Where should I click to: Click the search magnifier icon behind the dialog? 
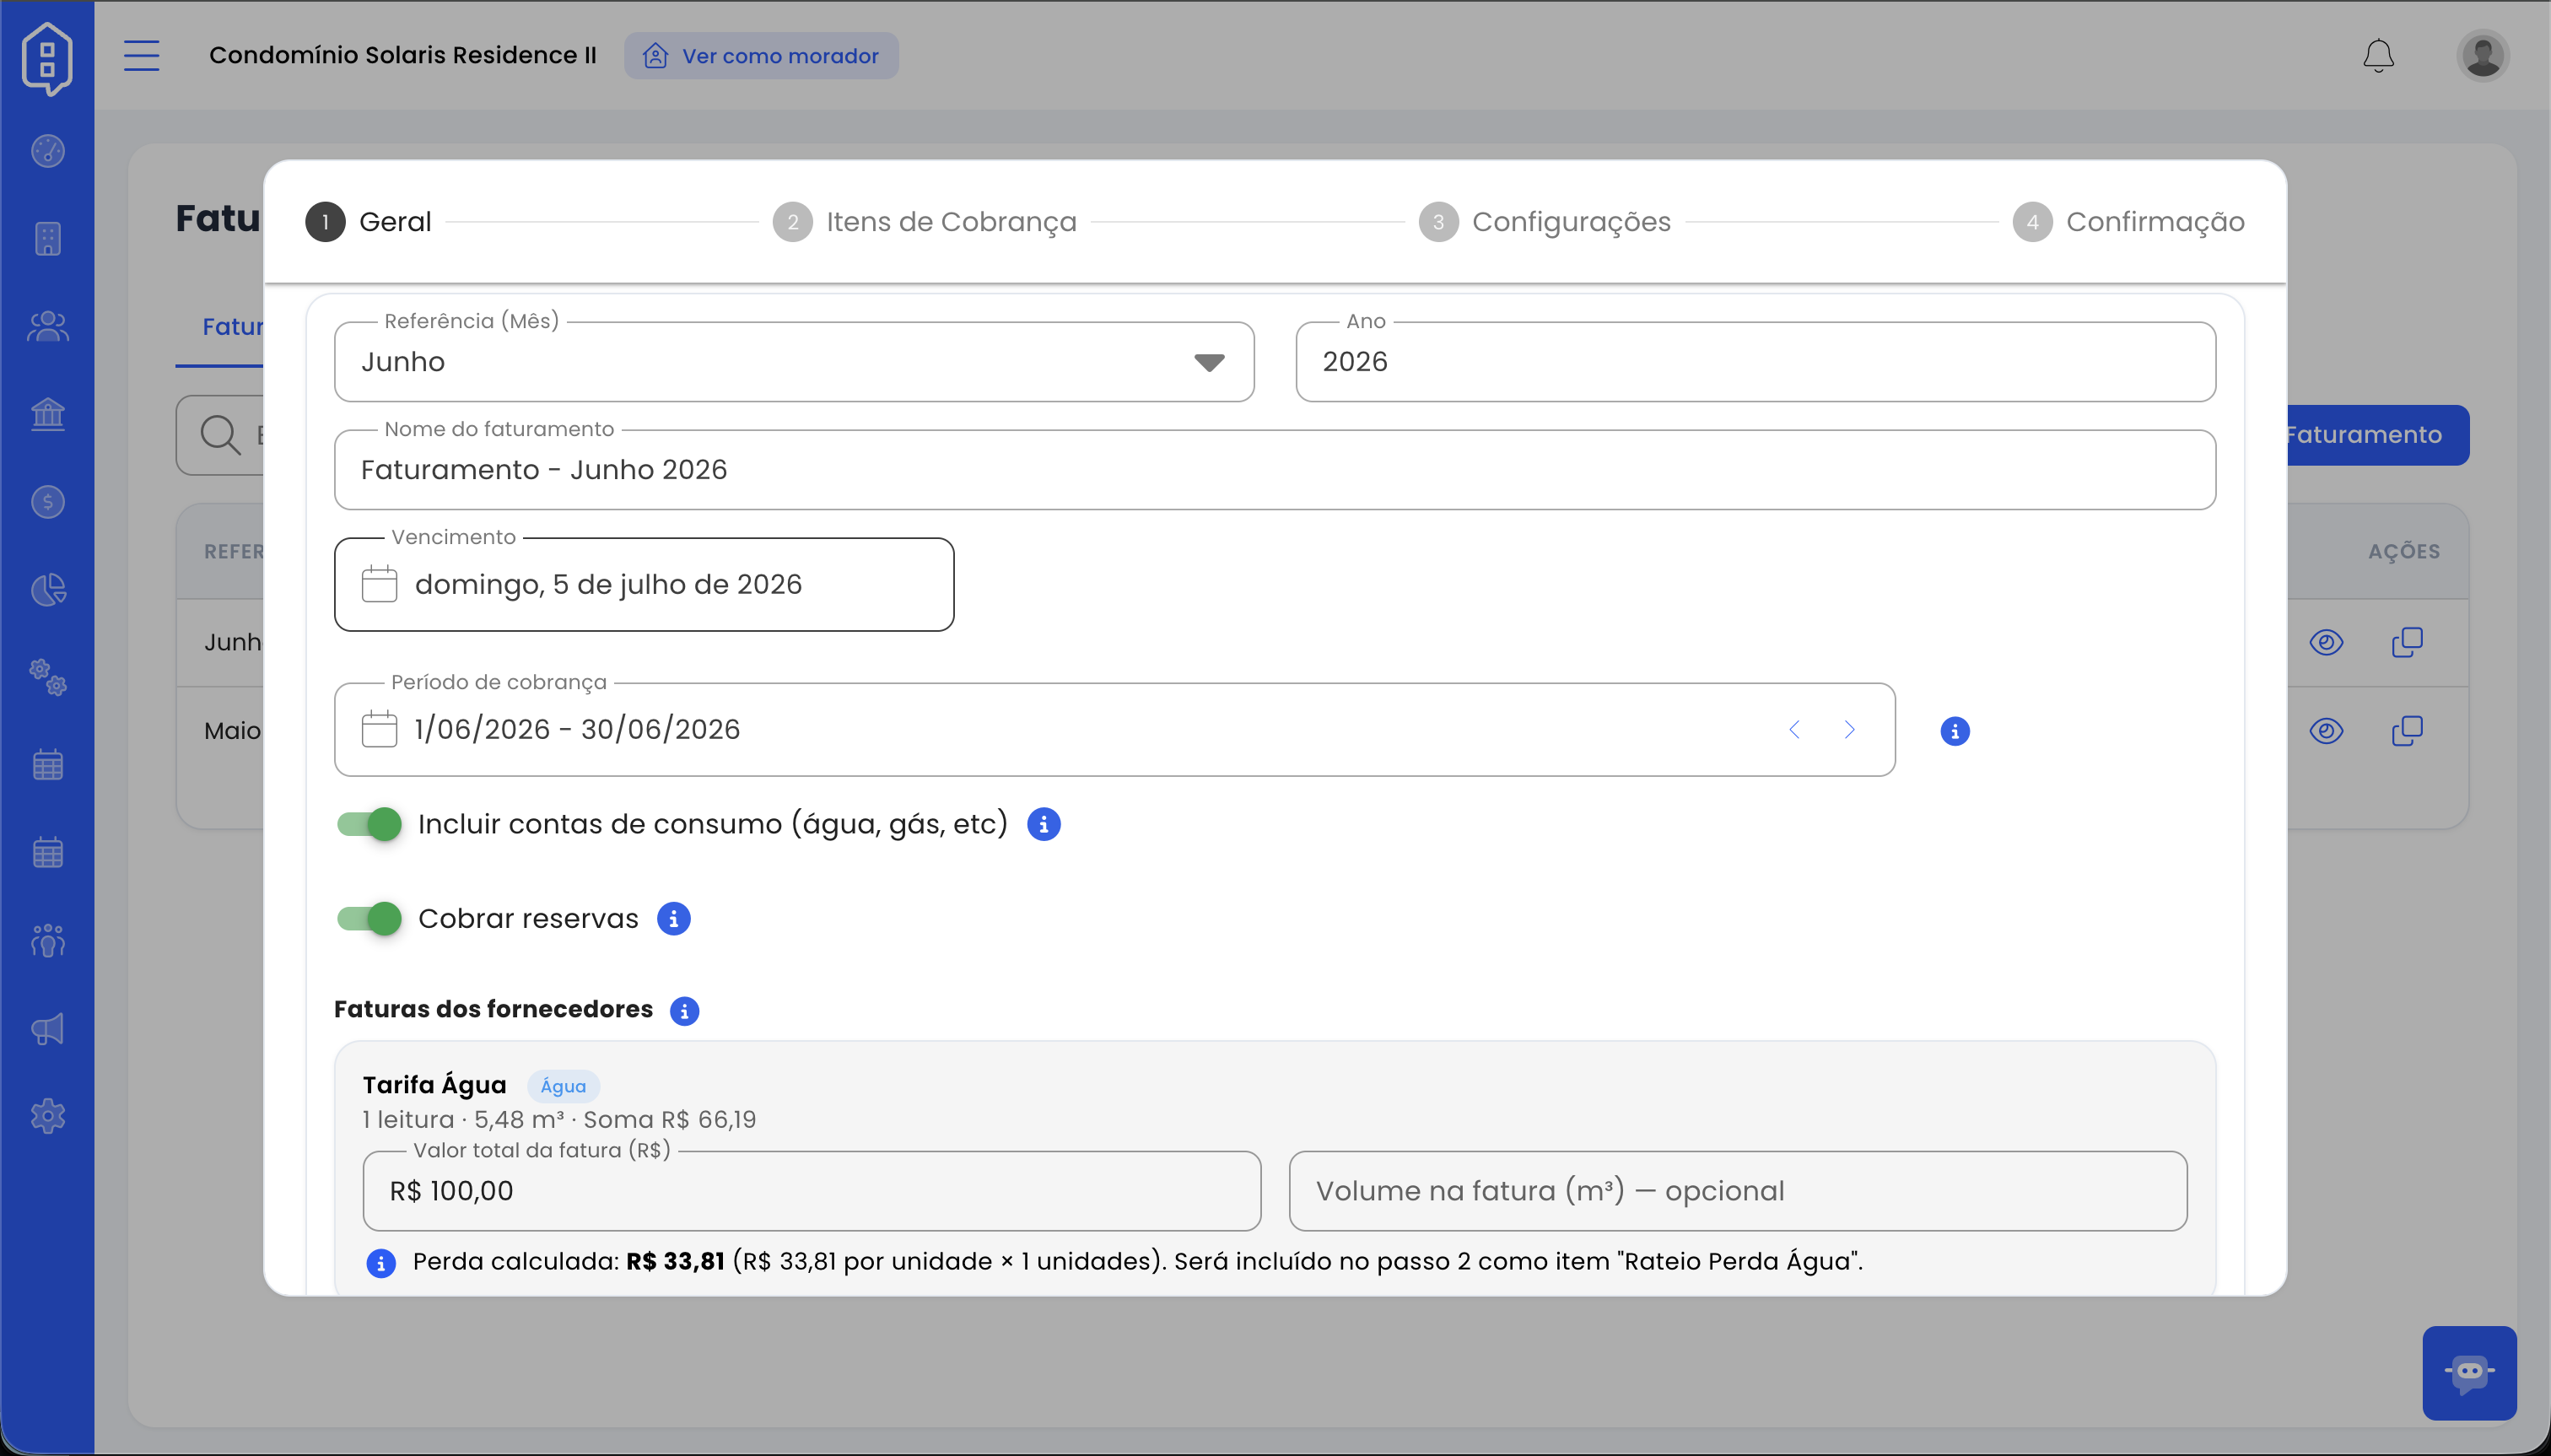pyautogui.click(x=219, y=435)
